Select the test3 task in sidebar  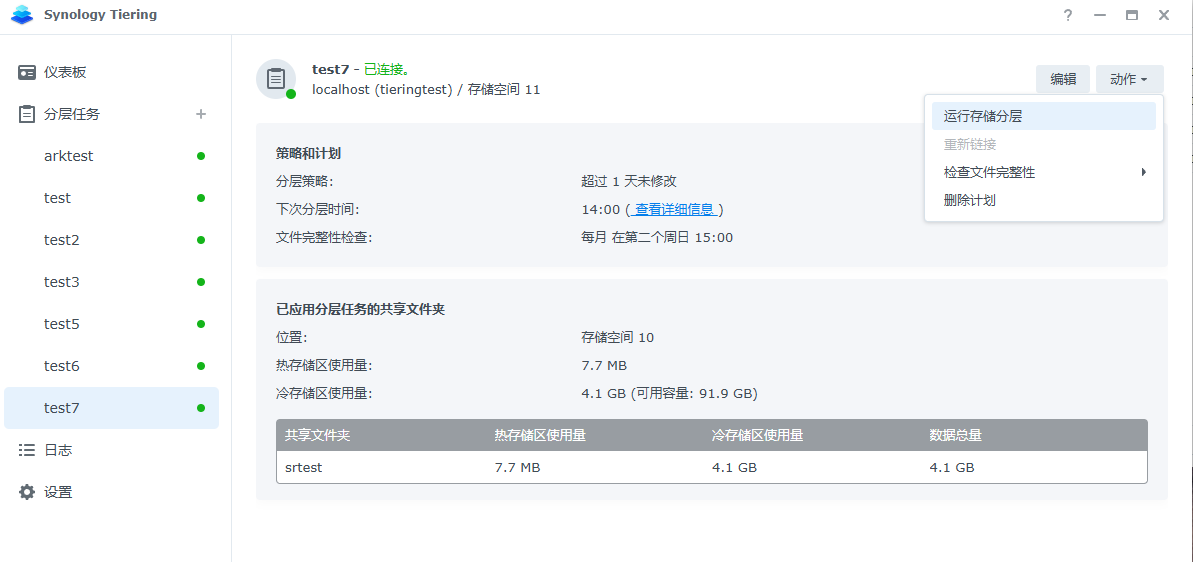(61, 282)
